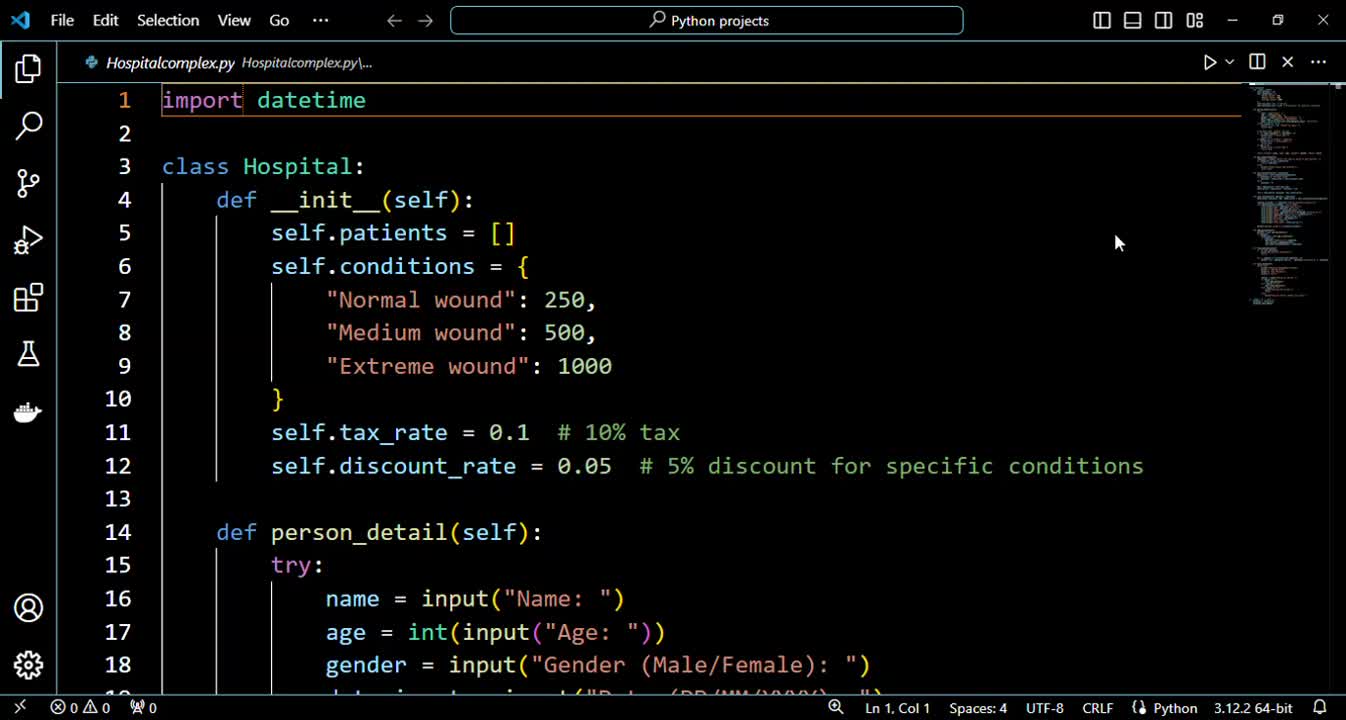Click the Run Python File play button
Screen dimensions: 1346x720
pyautogui.click(x=1210, y=62)
